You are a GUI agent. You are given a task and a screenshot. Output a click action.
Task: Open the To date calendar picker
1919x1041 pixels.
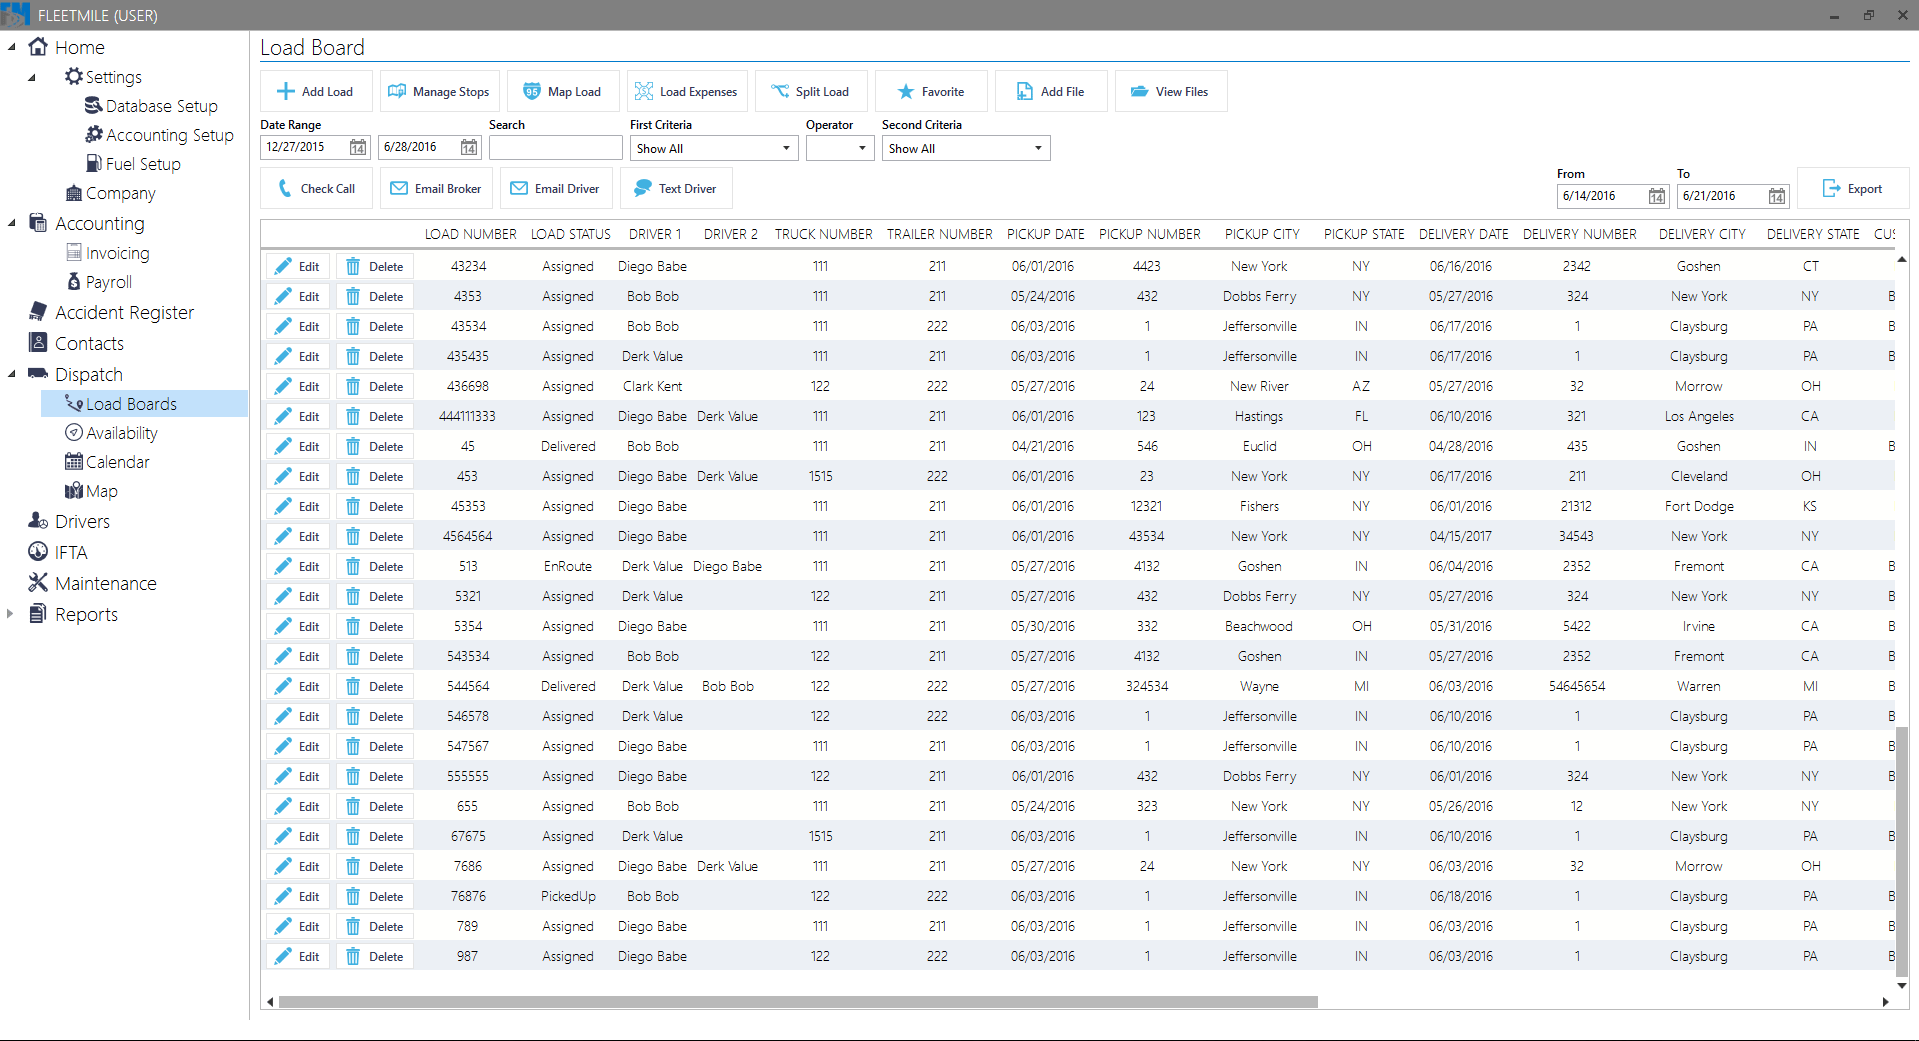tap(1777, 196)
